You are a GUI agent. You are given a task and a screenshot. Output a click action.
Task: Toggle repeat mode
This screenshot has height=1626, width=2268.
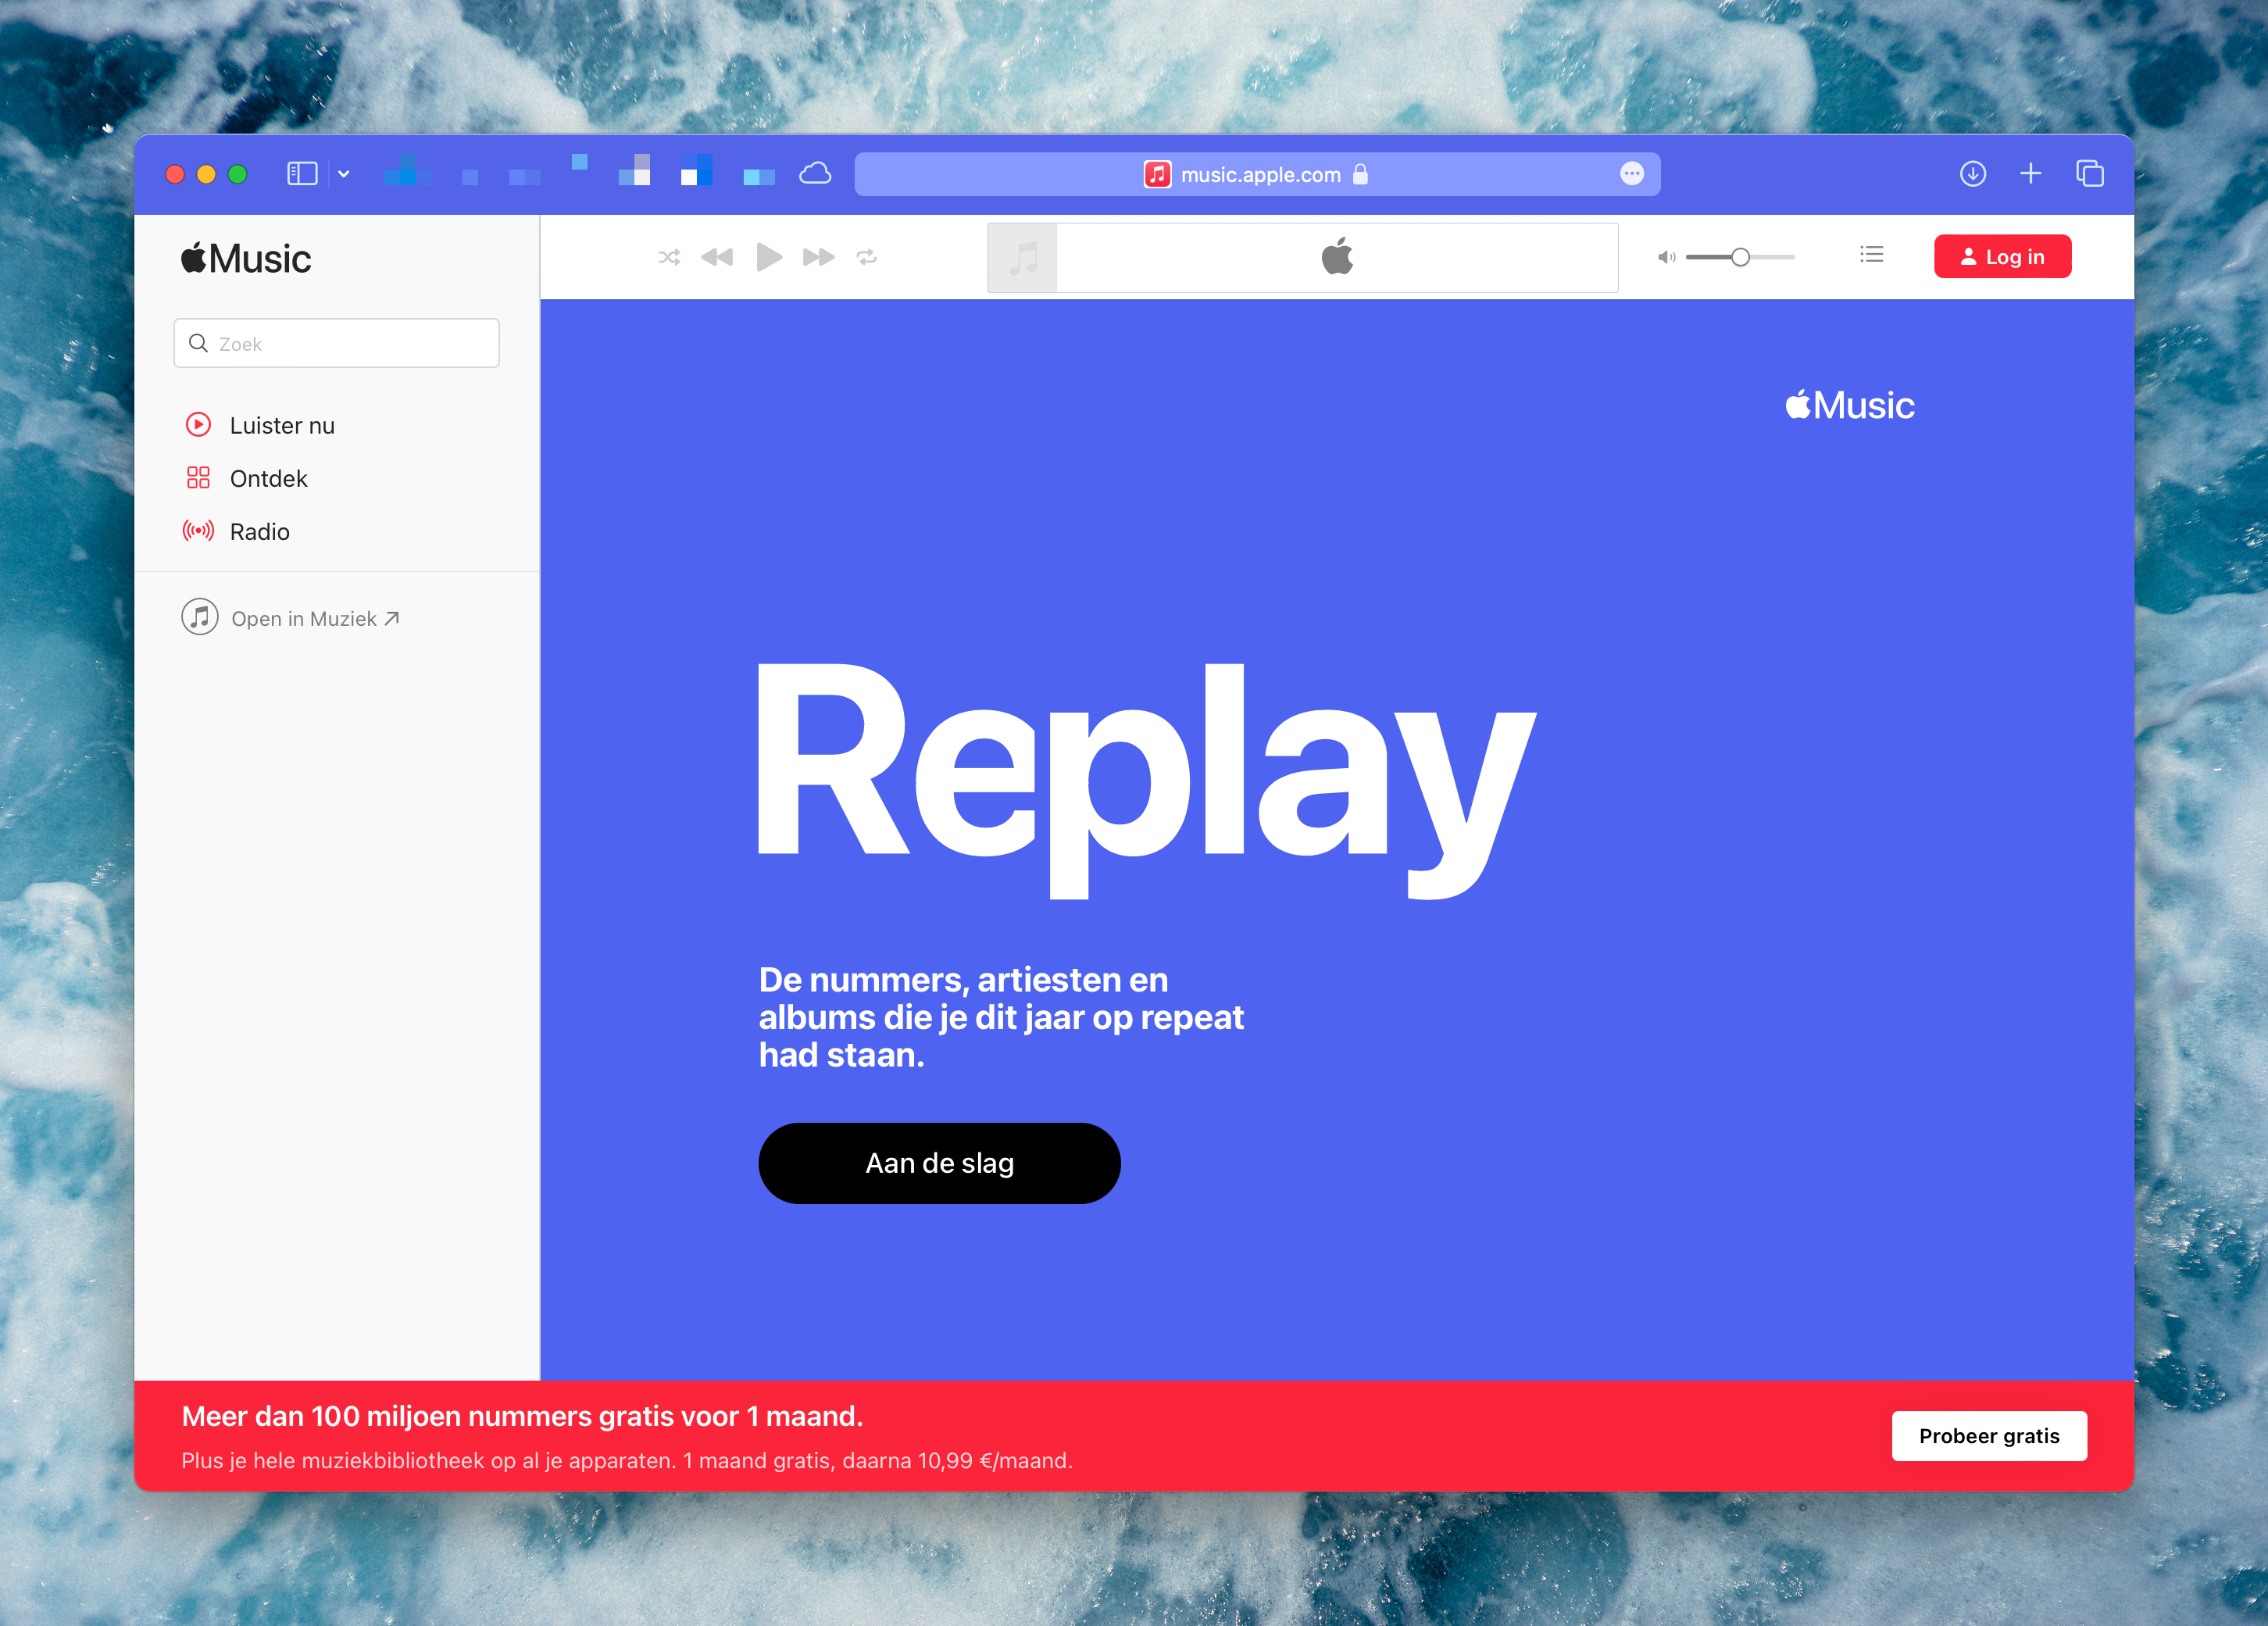pos(866,257)
